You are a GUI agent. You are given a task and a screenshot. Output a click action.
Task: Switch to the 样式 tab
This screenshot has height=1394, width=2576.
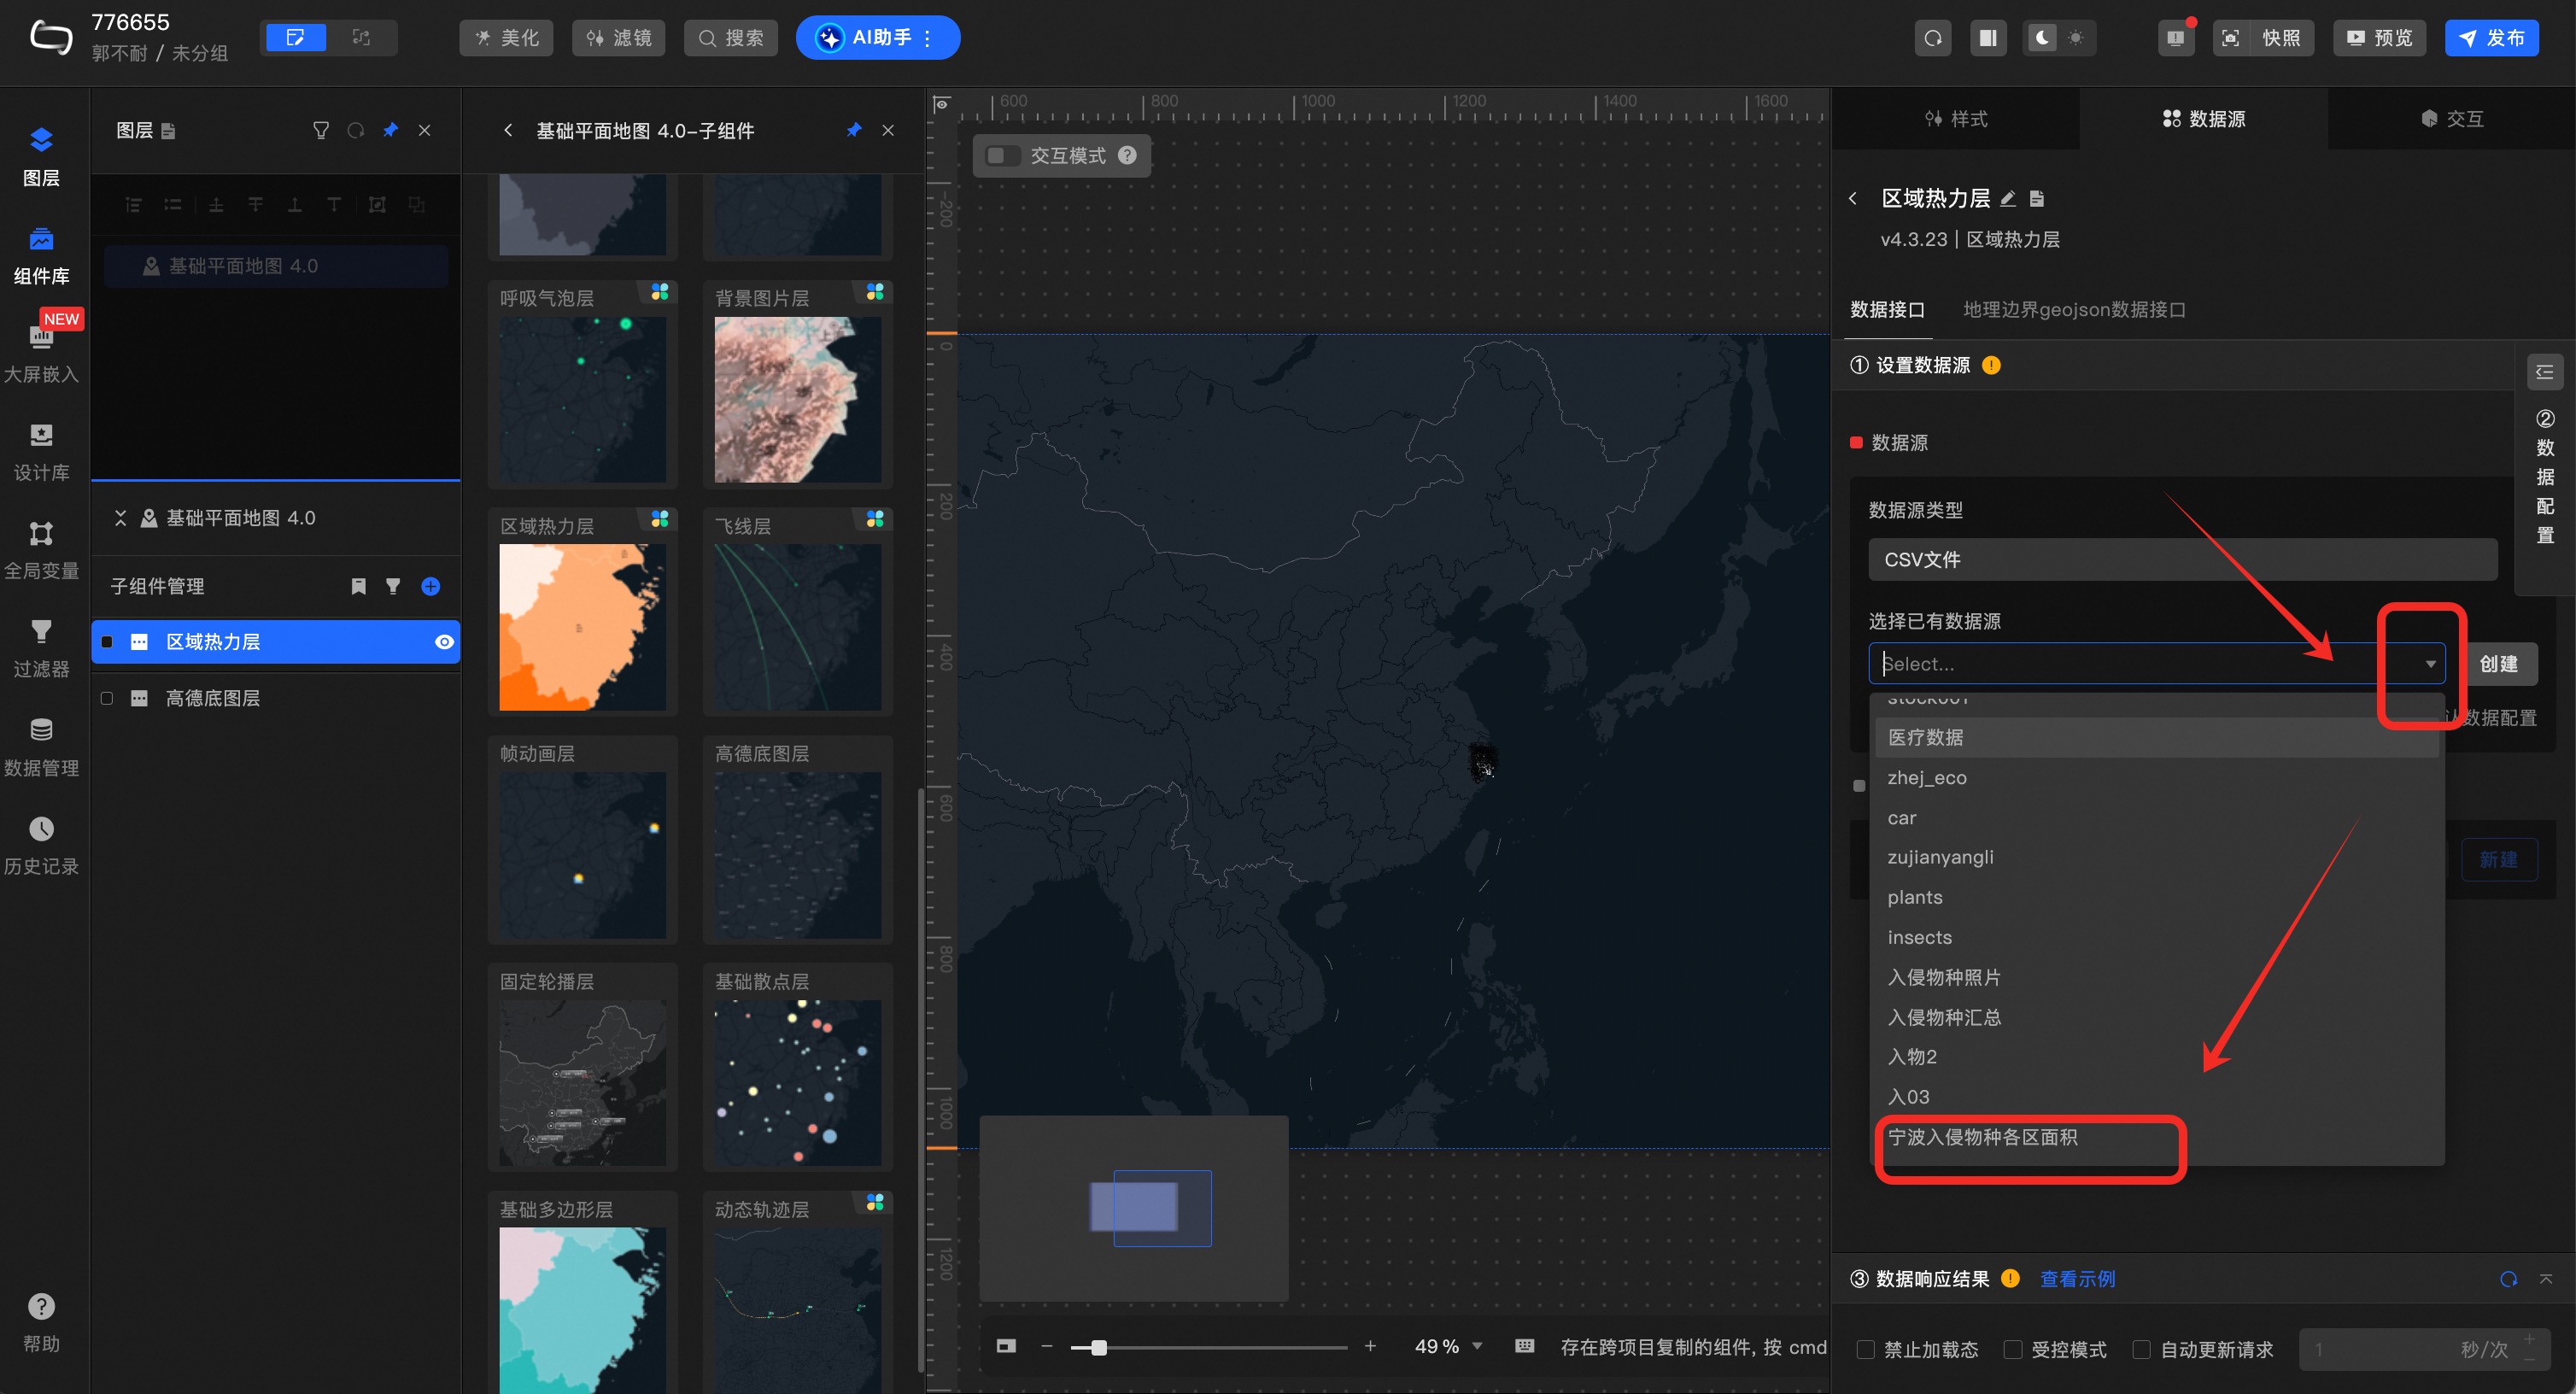click(x=1956, y=119)
